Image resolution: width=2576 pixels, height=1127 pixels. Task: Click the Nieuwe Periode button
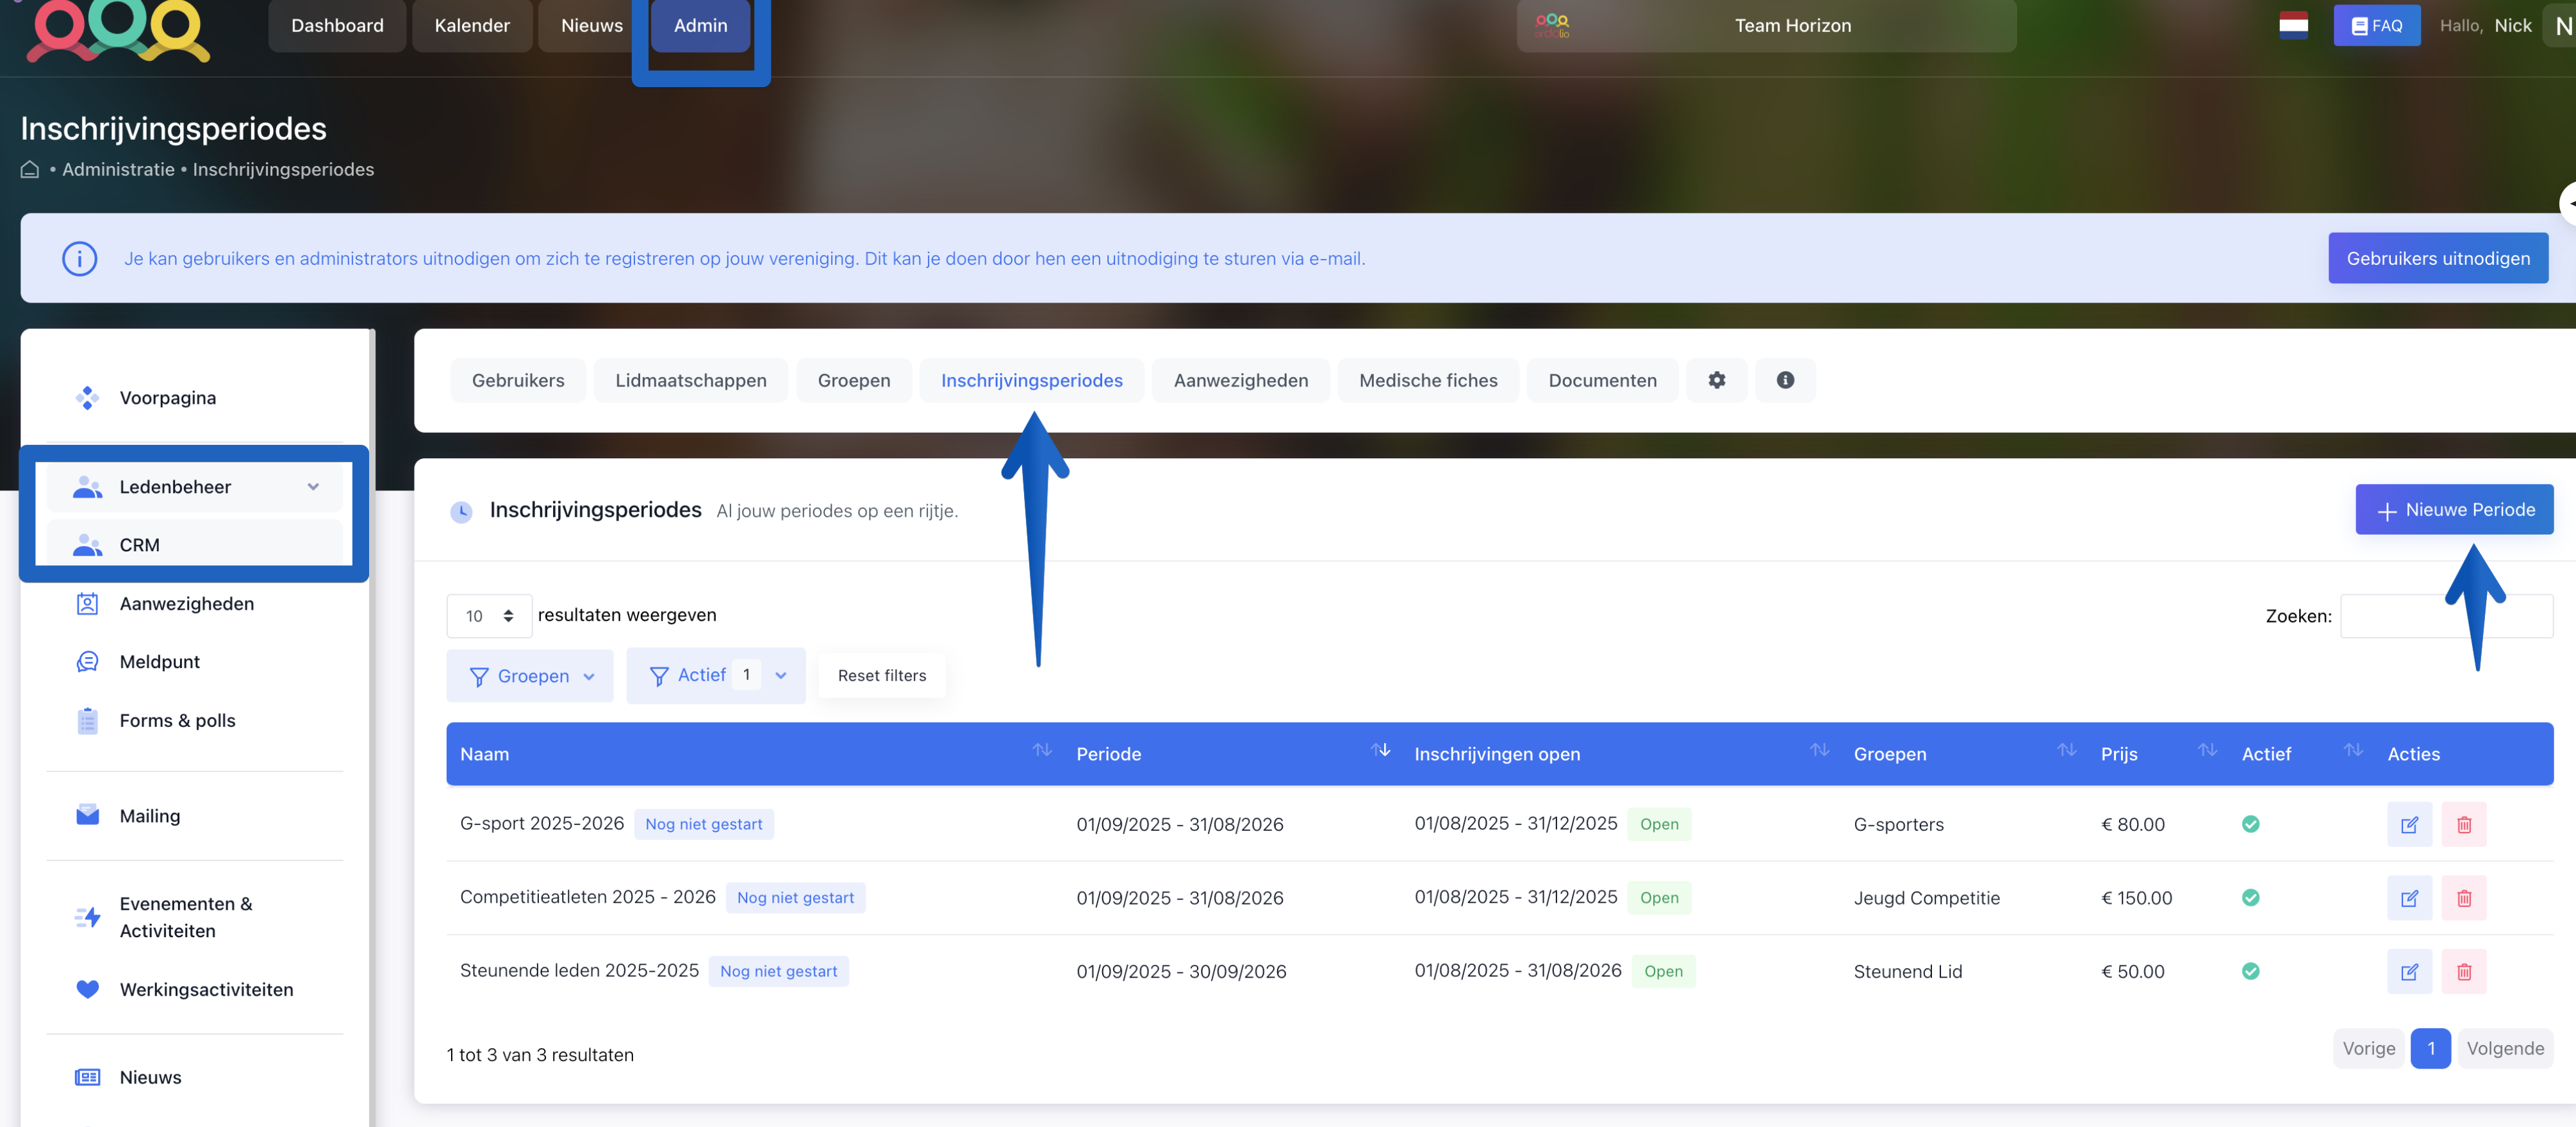pos(2454,510)
